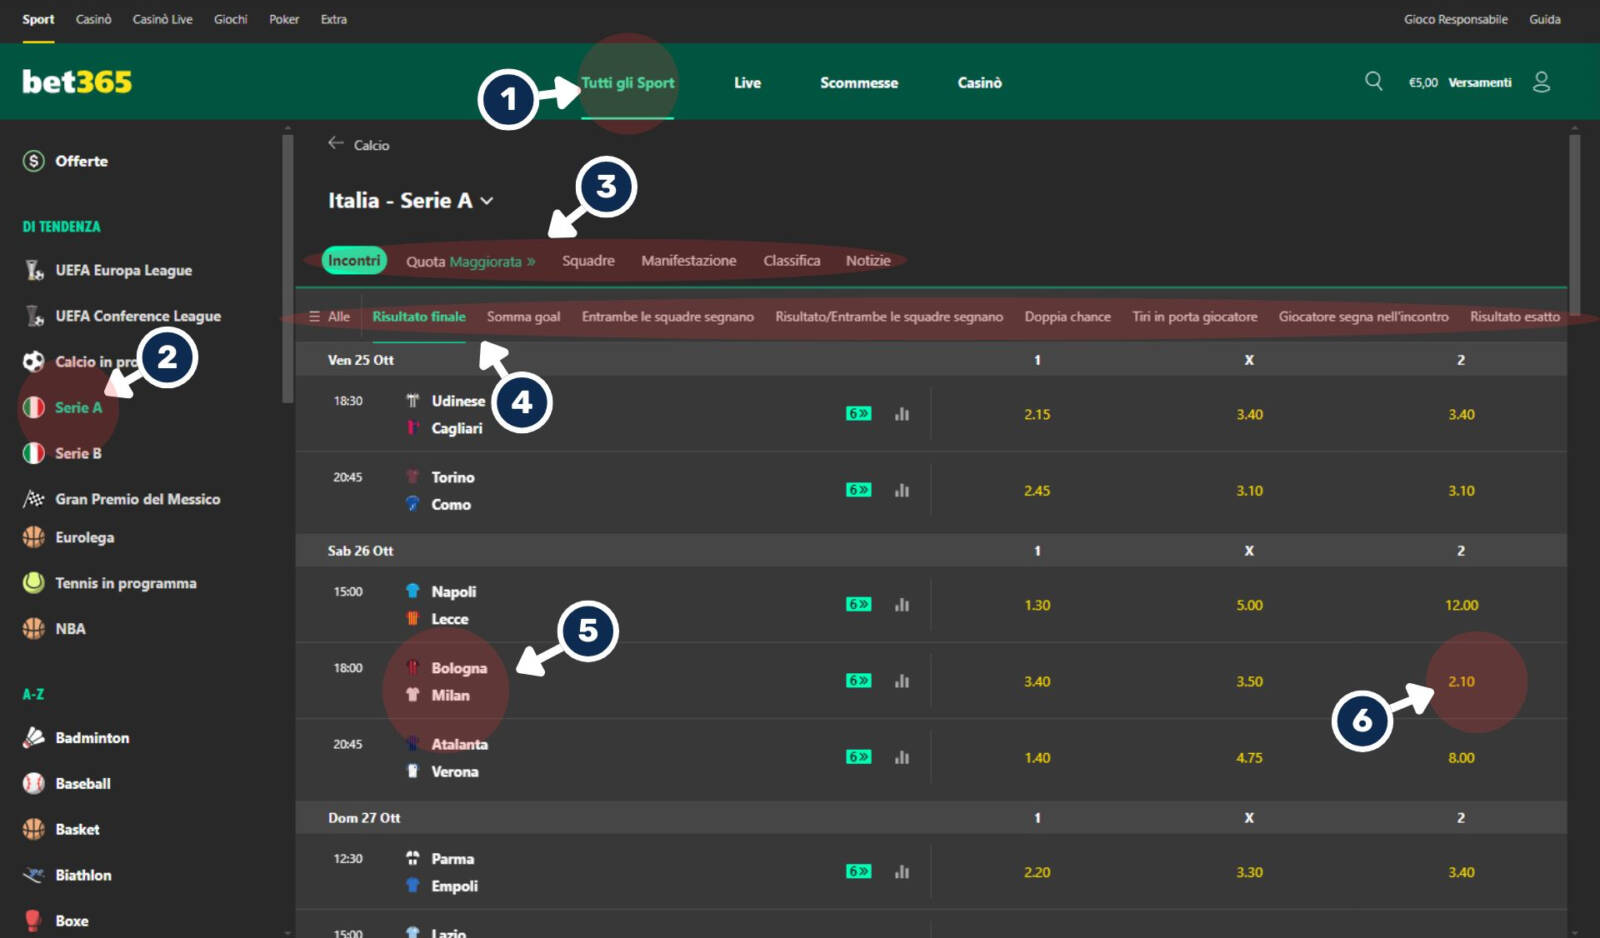Click the green bet builder badge for Bologna-Milan

click(859, 681)
